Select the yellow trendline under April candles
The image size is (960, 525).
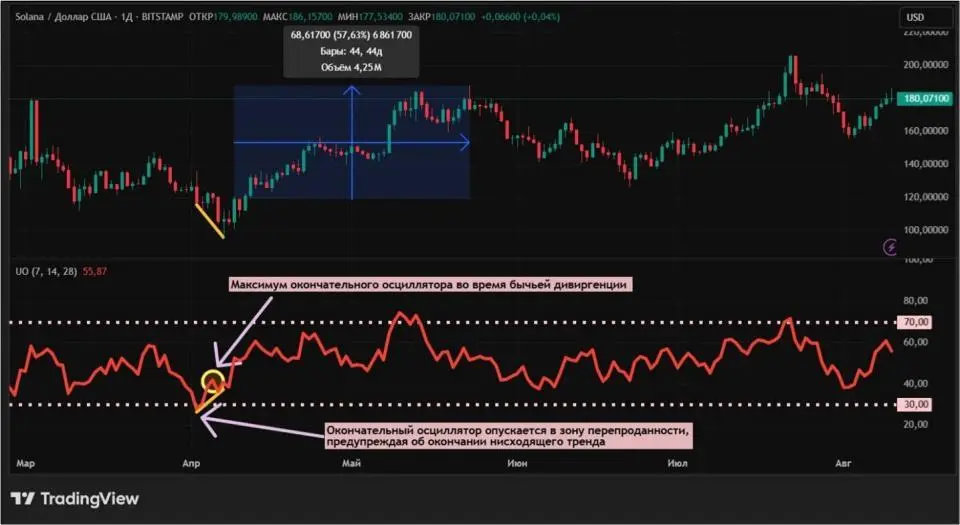[209, 220]
